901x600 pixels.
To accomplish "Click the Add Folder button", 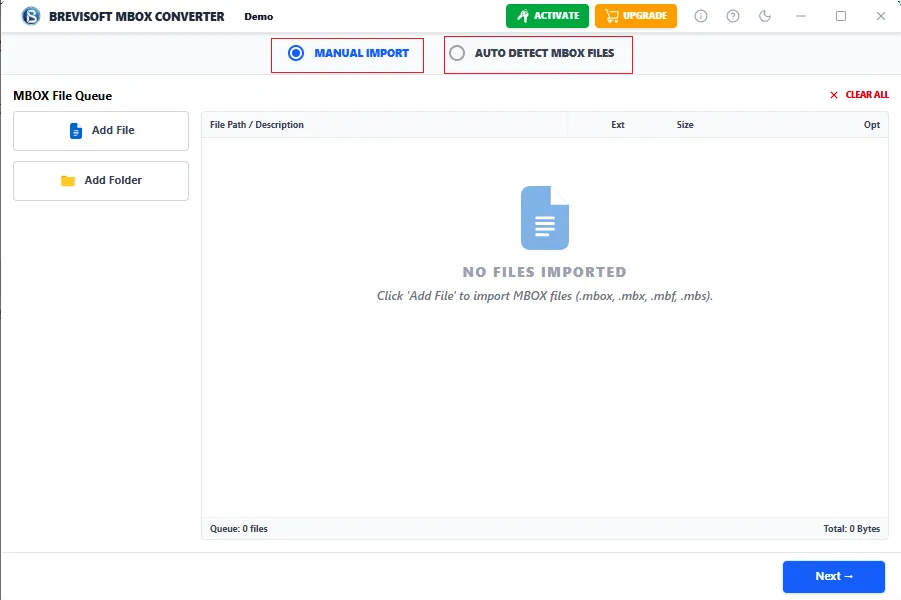I will coord(101,181).
